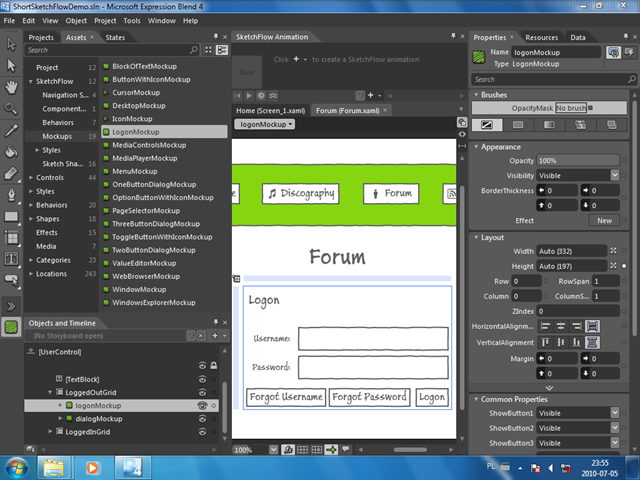Open the Visibility dropdown in Appearance
This screenshot has width=640, height=480.
click(x=578, y=176)
